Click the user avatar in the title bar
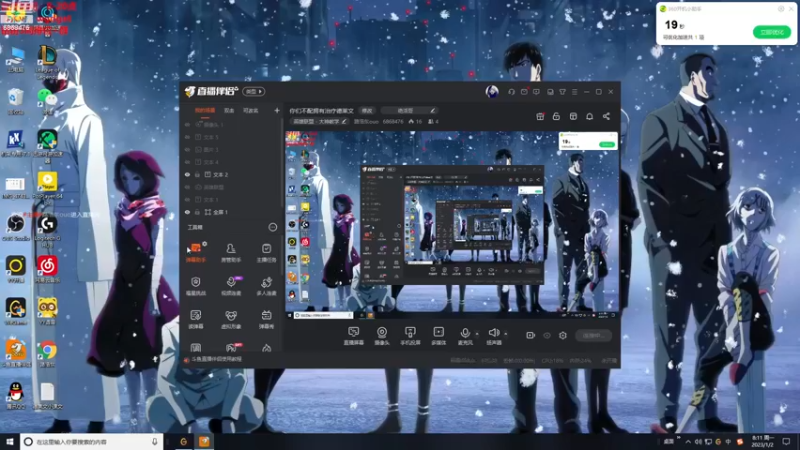Viewport: 800px width, 450px height. 492,91
